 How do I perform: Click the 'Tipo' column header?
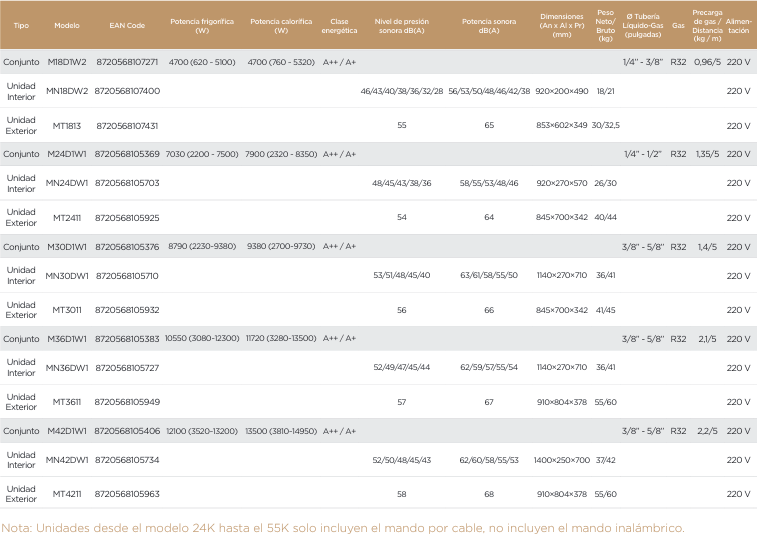pyautogui.click(x=21, y=26)
